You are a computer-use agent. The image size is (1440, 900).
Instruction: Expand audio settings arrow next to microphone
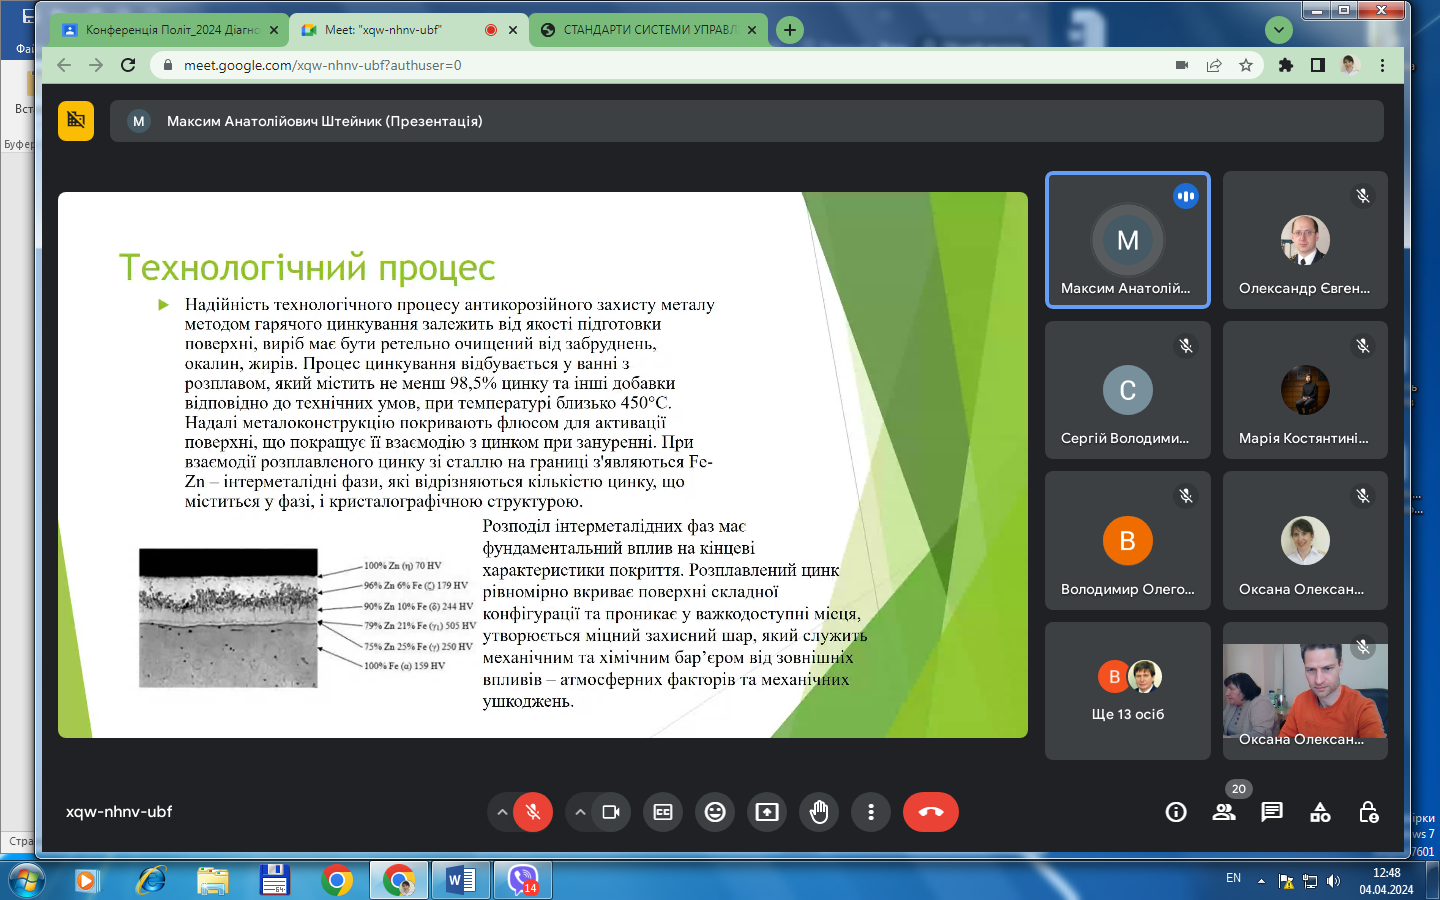point(502,812)
